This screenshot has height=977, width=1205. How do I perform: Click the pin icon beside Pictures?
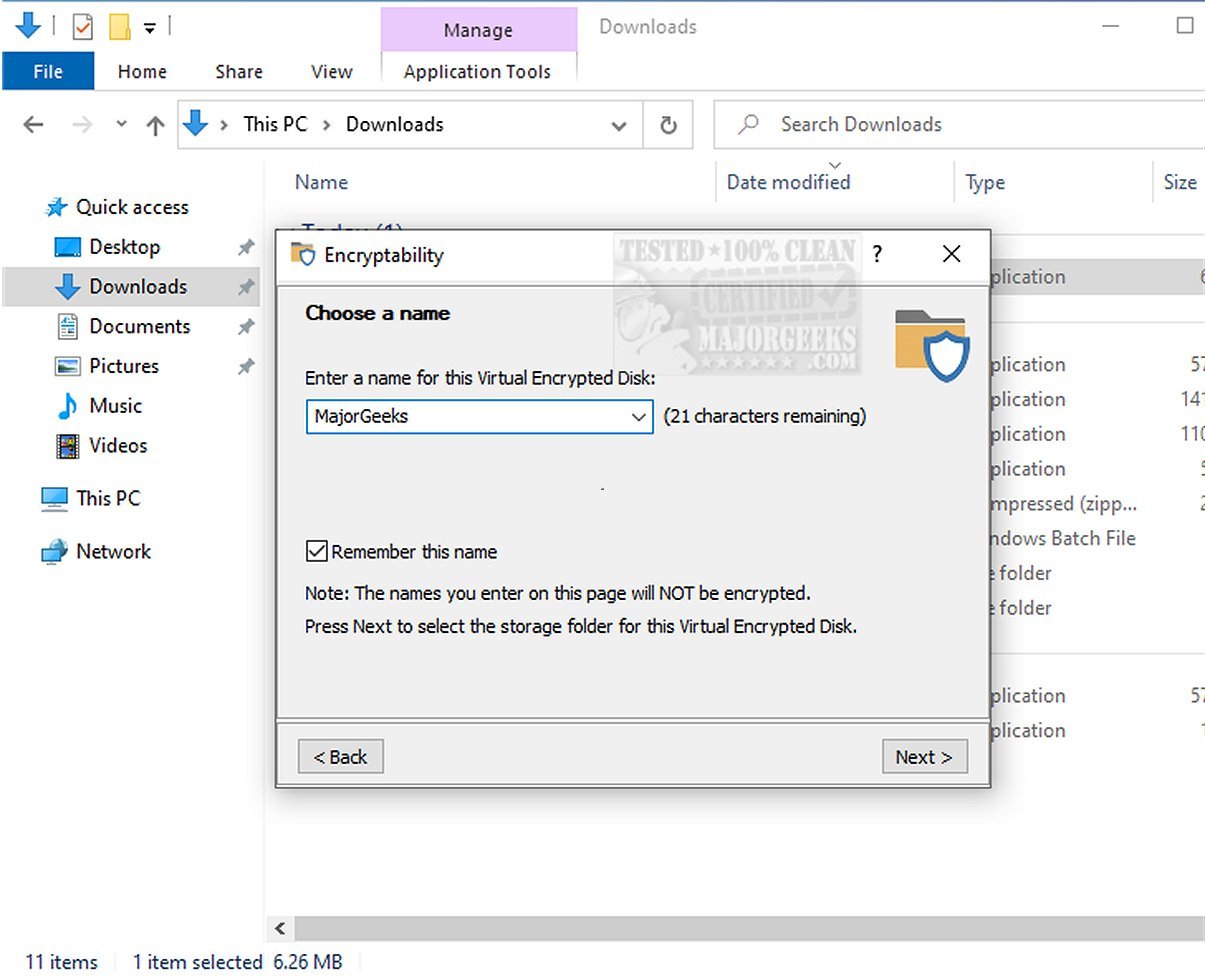(245, 367)
